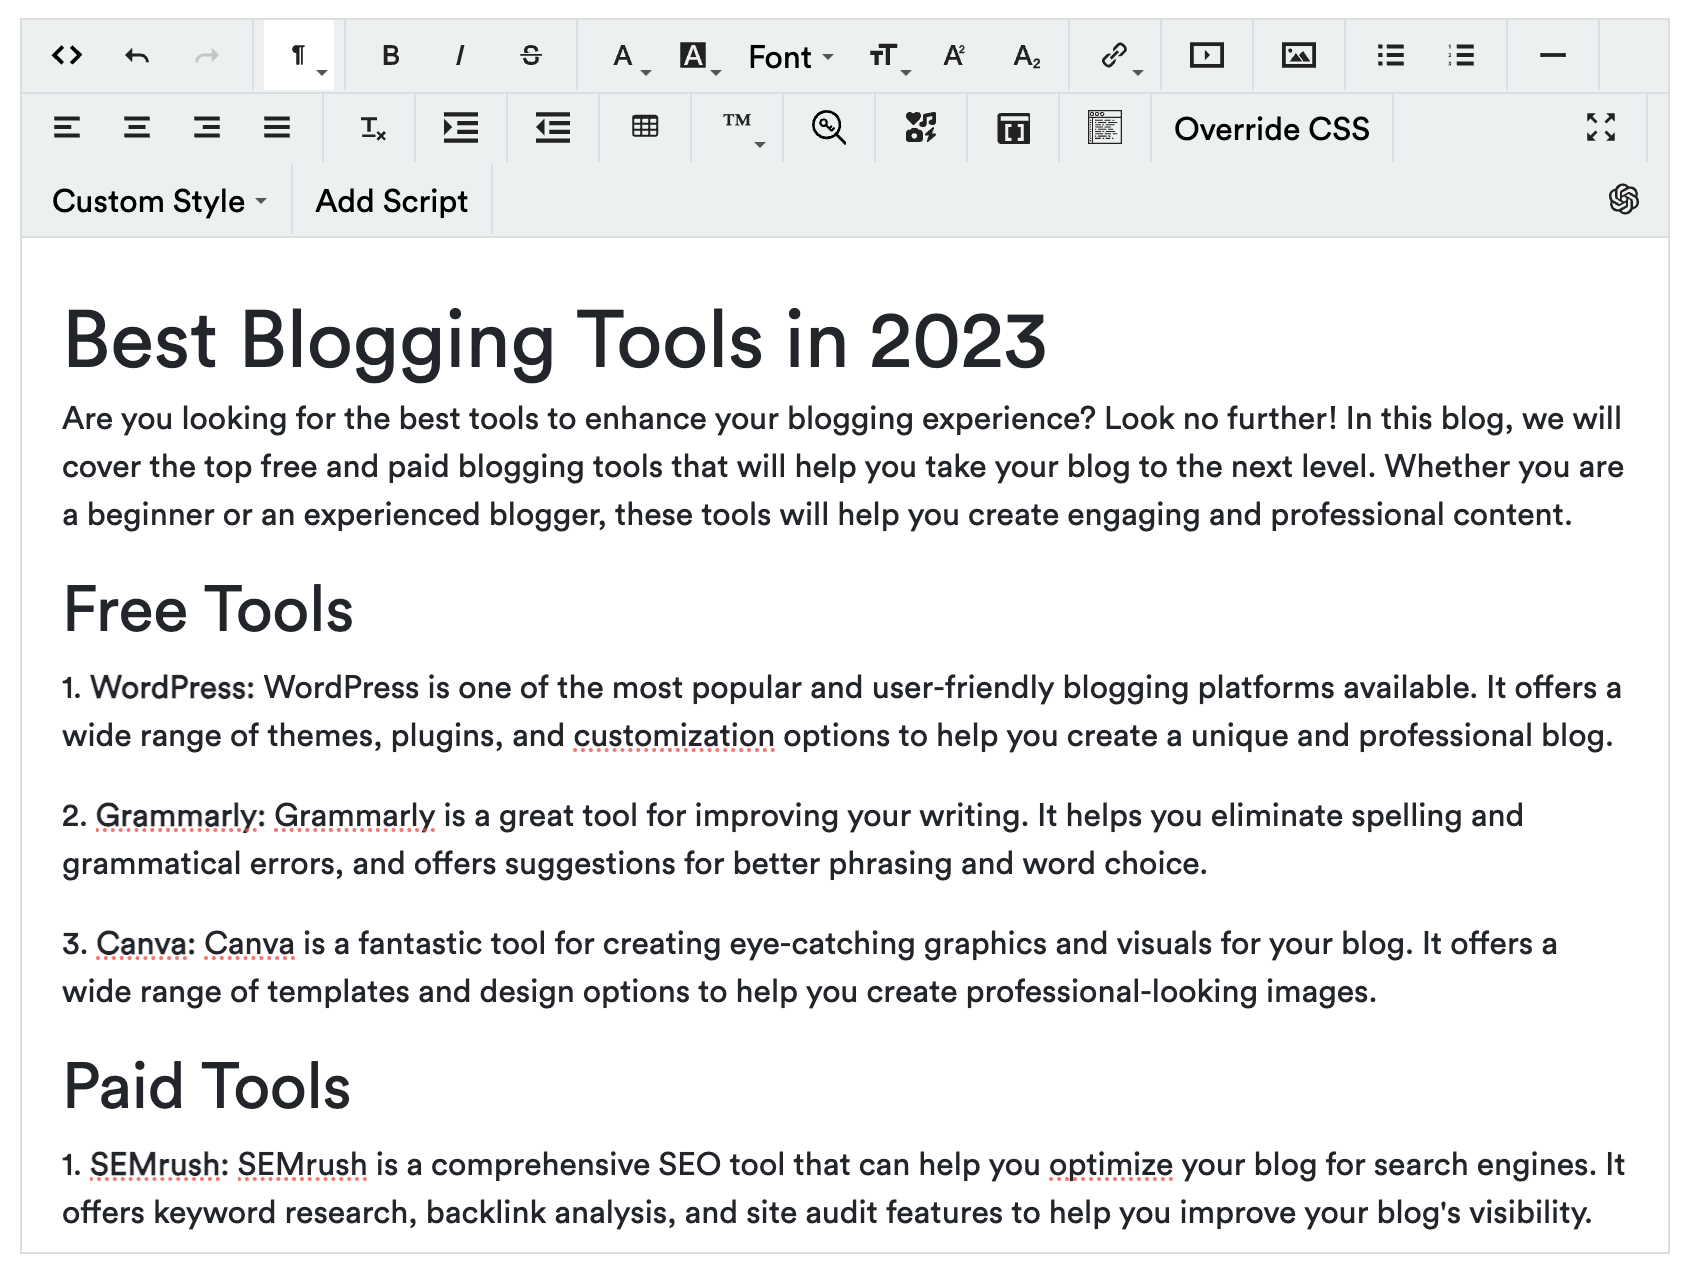Clear text formatting

click(x=372, y=128)
